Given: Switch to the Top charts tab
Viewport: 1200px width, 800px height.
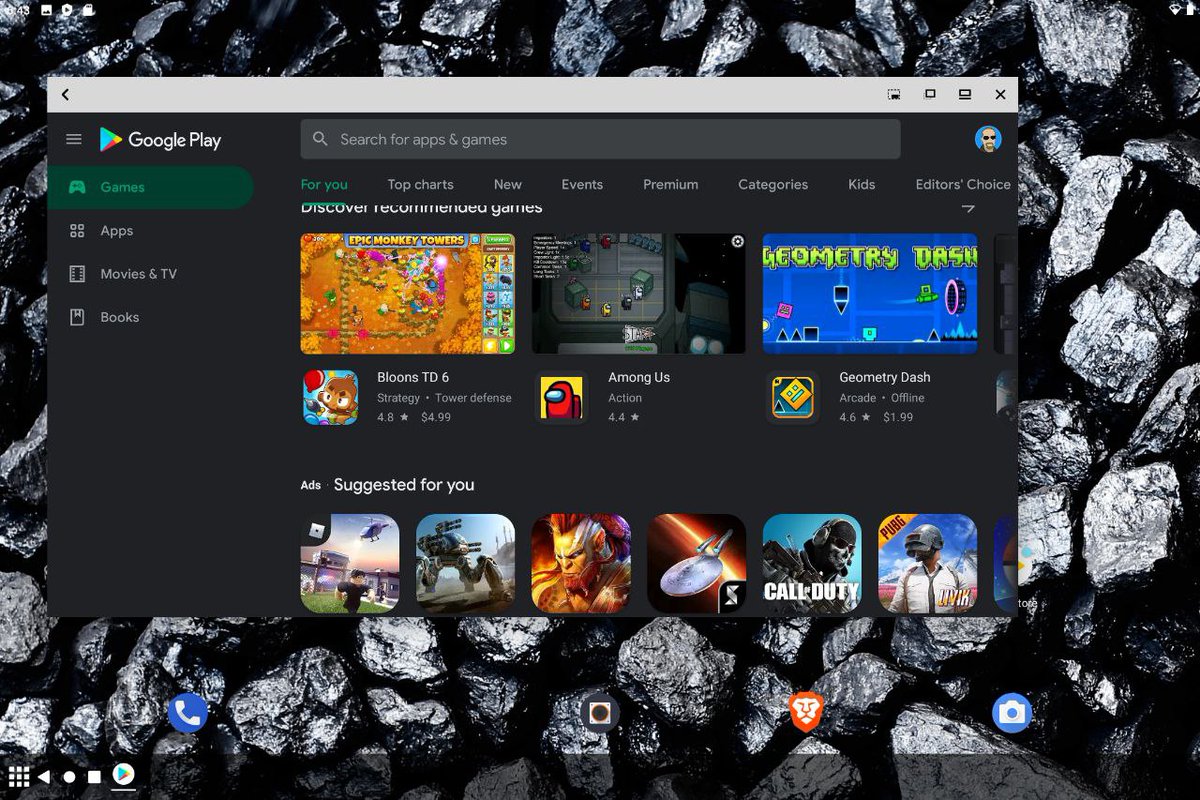Looking at the screenshot, I should click(420, 184).
